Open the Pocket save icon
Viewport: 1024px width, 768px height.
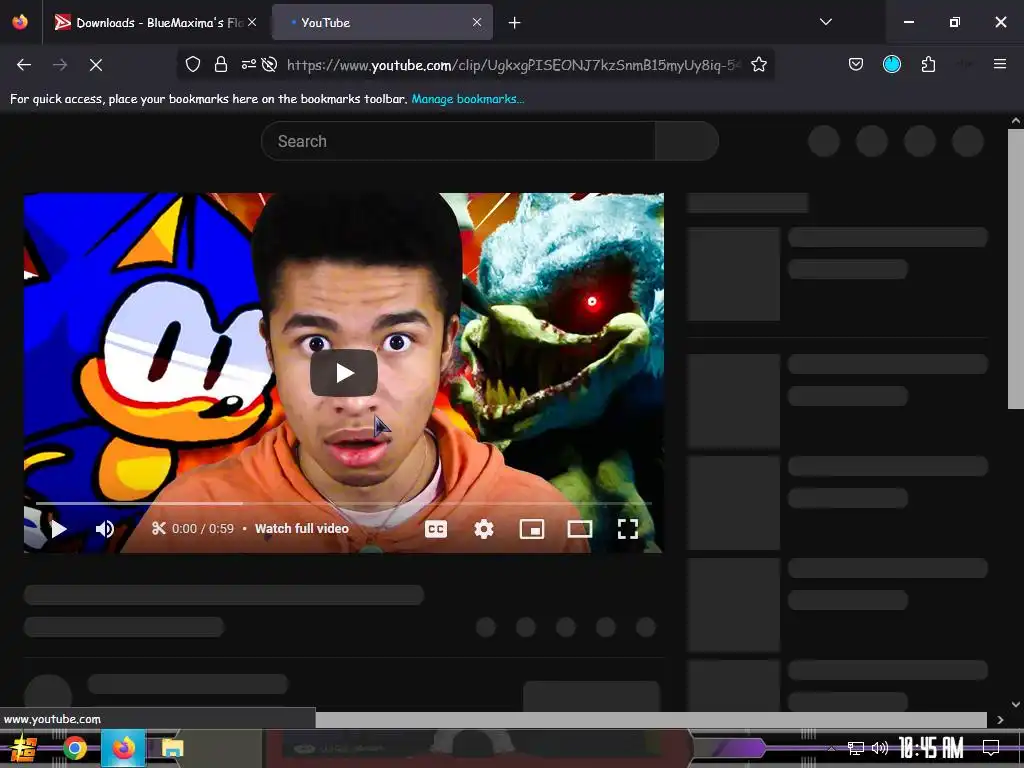tap(856, 64)
